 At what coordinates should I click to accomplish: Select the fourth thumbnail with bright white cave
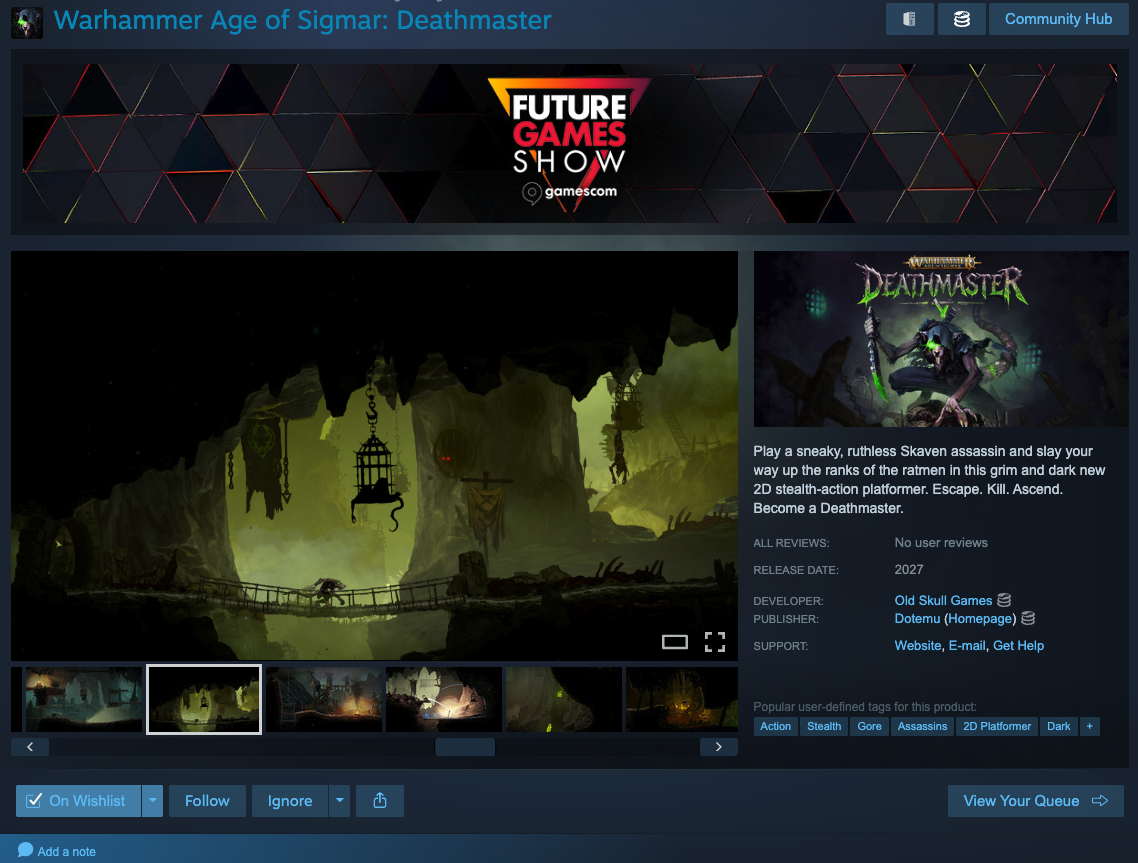(x=443, y=700)
